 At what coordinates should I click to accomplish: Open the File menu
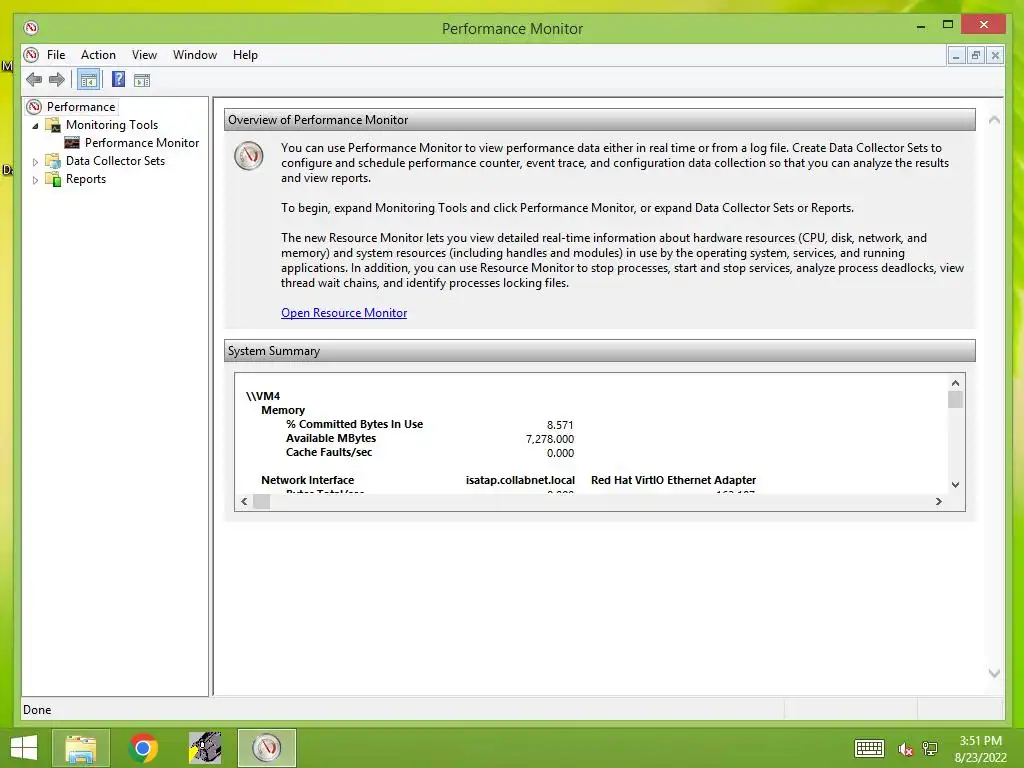pyautogui.click(x=56, y=55)
